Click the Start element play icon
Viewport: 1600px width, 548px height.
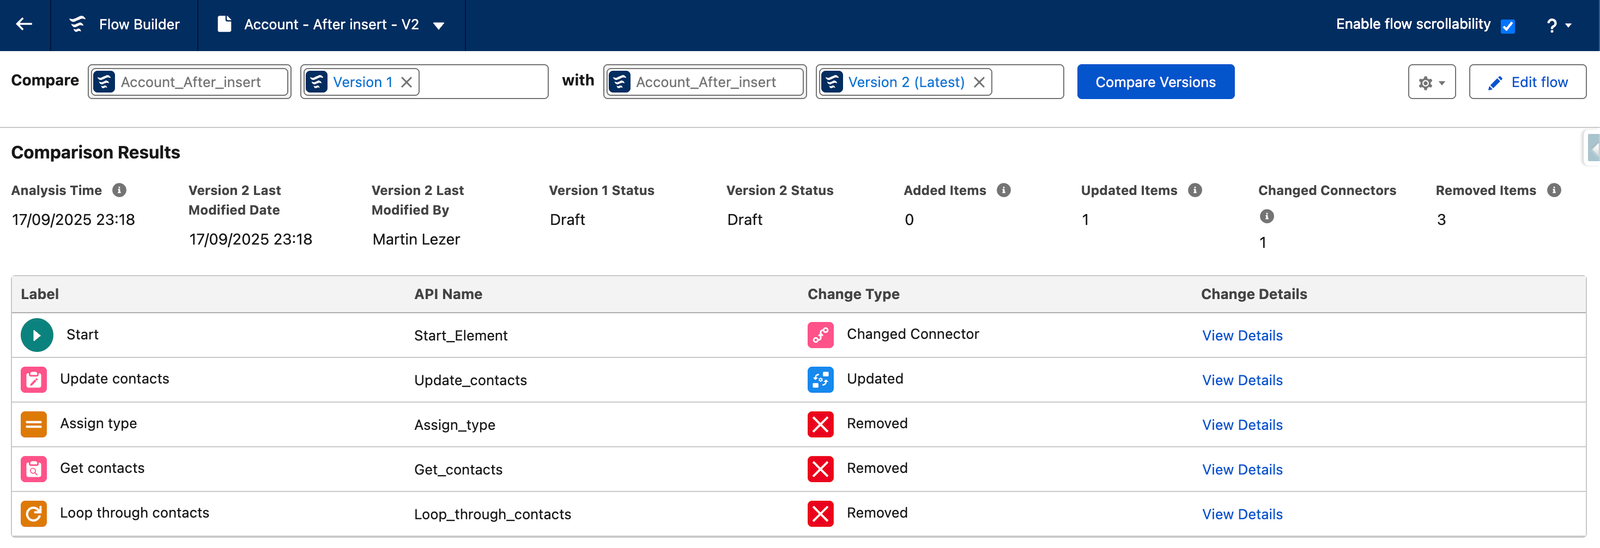36,335
